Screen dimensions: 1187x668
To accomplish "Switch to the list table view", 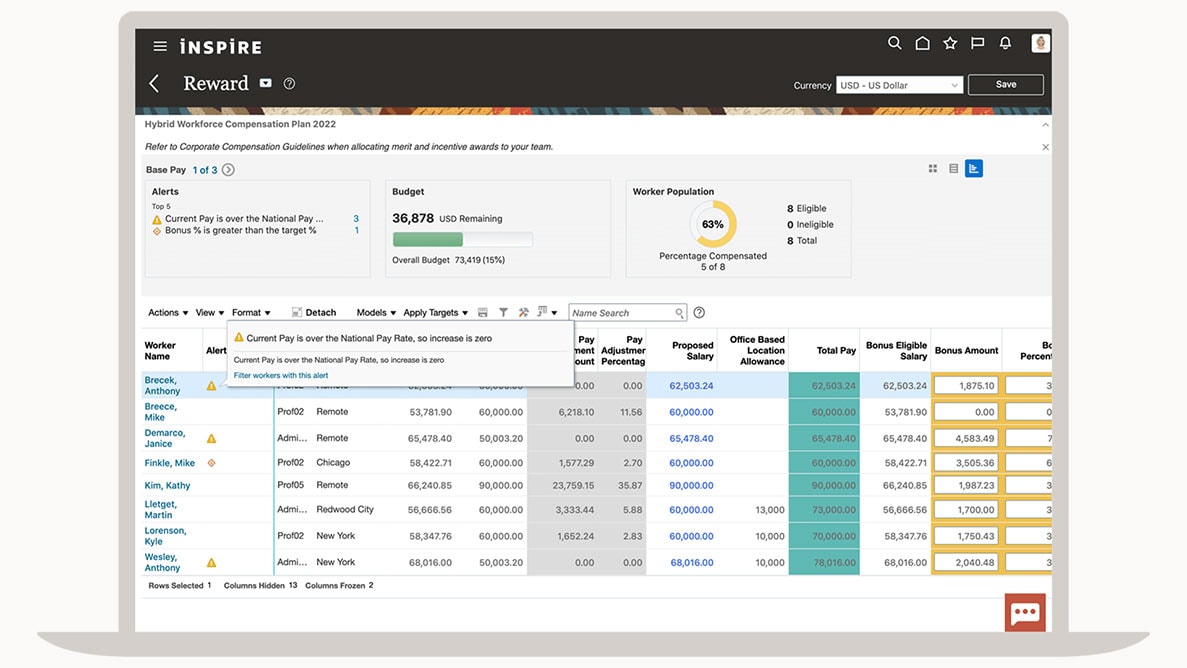I will point(953,169).
